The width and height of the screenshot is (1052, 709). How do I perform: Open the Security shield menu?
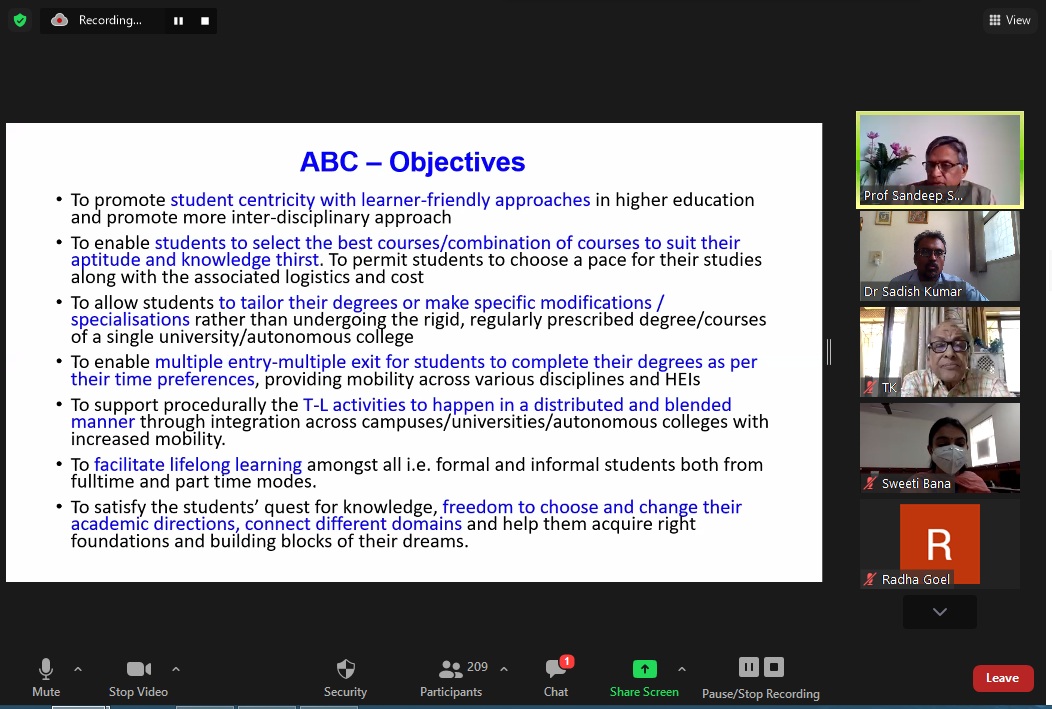pyautogui.click(x=346, y=677)
